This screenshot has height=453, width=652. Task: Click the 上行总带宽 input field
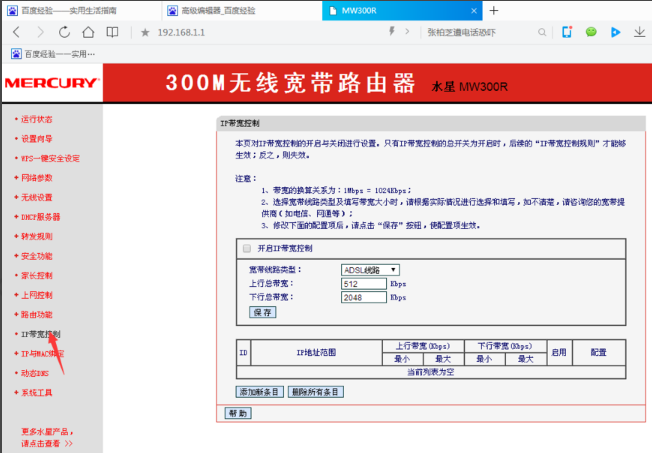click(x=362, y=283)
